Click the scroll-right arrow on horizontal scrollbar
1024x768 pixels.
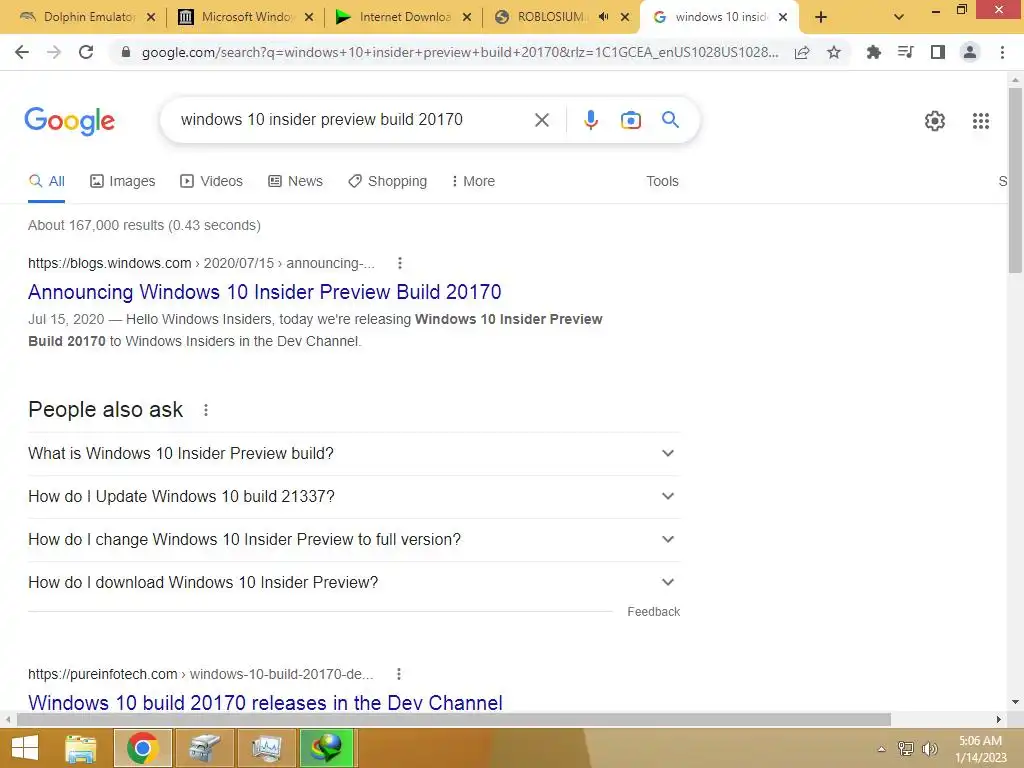pyautogui.click(x=999, y=719)
